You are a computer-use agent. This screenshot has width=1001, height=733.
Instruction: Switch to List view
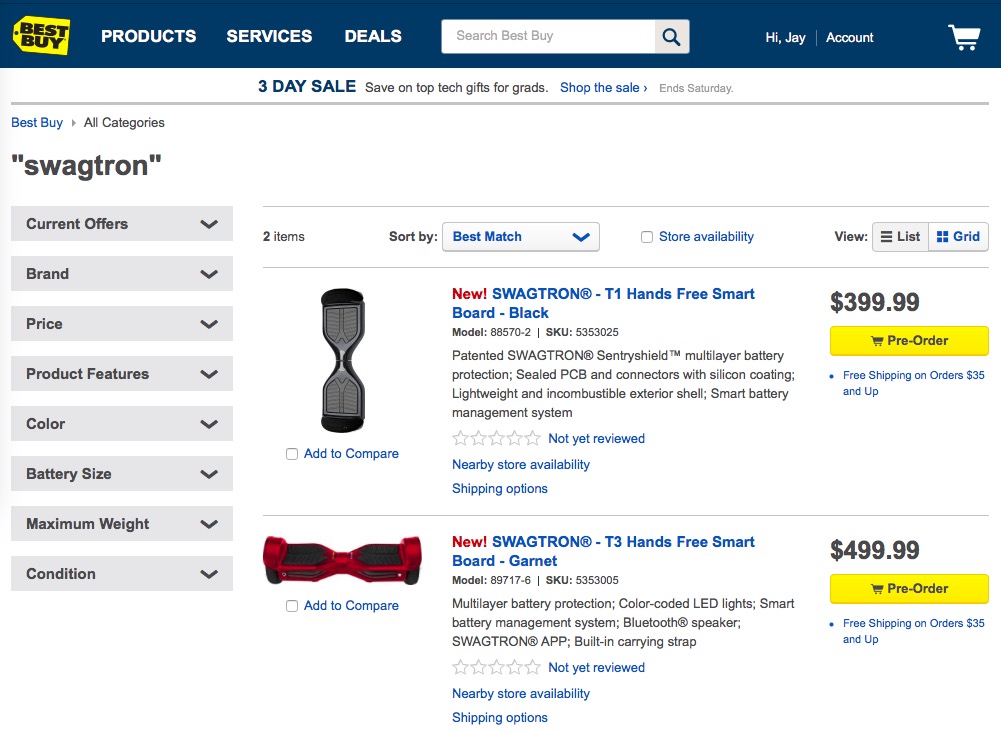tap(900, 237)
